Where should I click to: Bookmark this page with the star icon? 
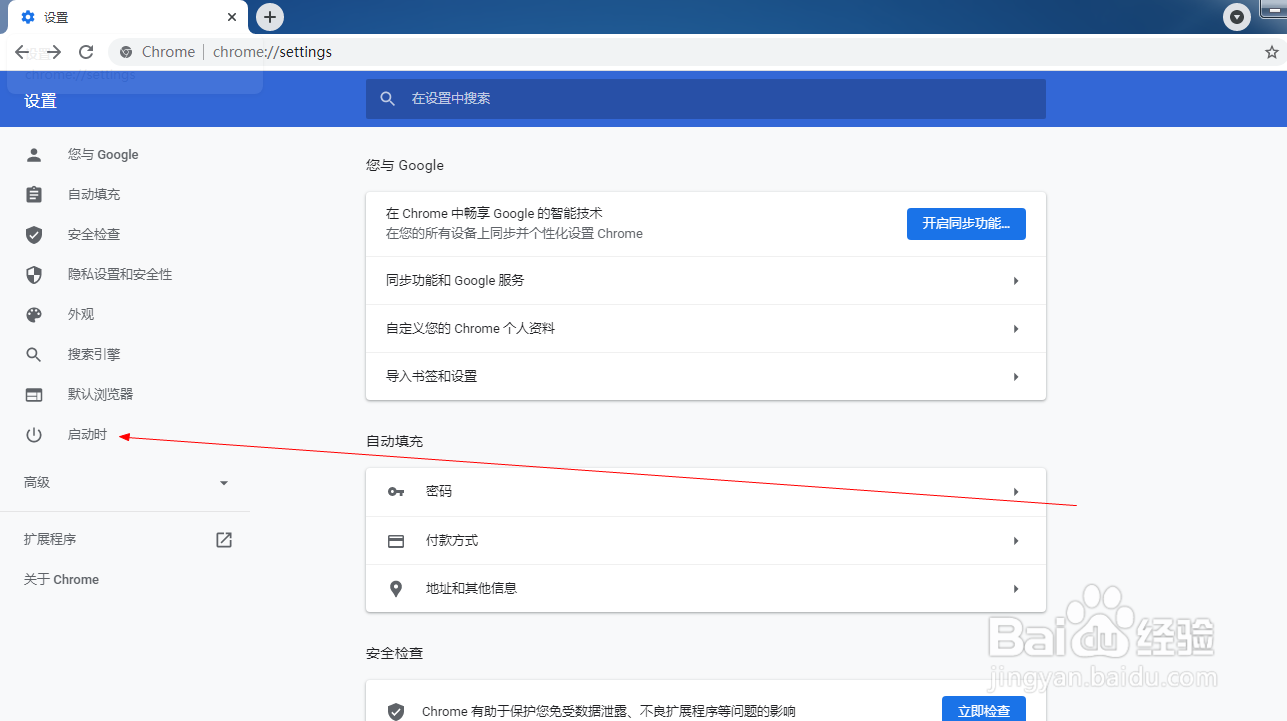(1272, 52)
